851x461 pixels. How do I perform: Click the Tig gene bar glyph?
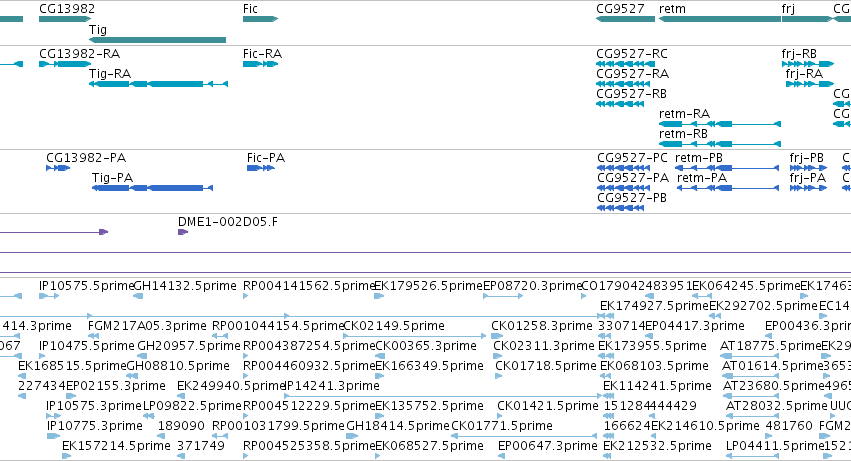(x=157, y=40)
